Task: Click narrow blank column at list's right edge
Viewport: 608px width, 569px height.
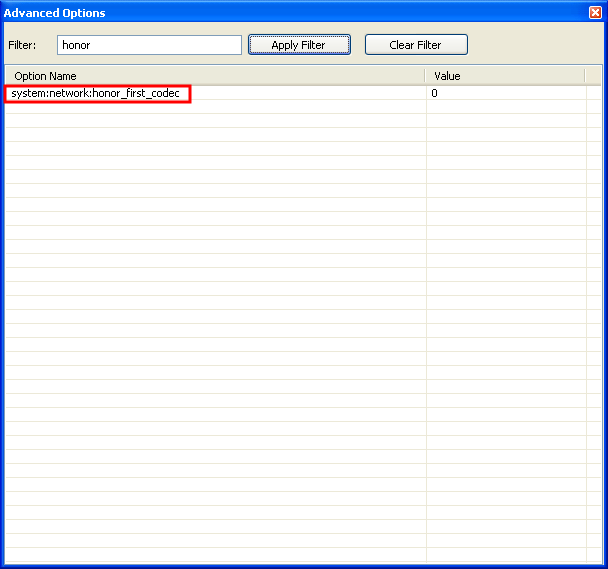Action: (594, 320)
